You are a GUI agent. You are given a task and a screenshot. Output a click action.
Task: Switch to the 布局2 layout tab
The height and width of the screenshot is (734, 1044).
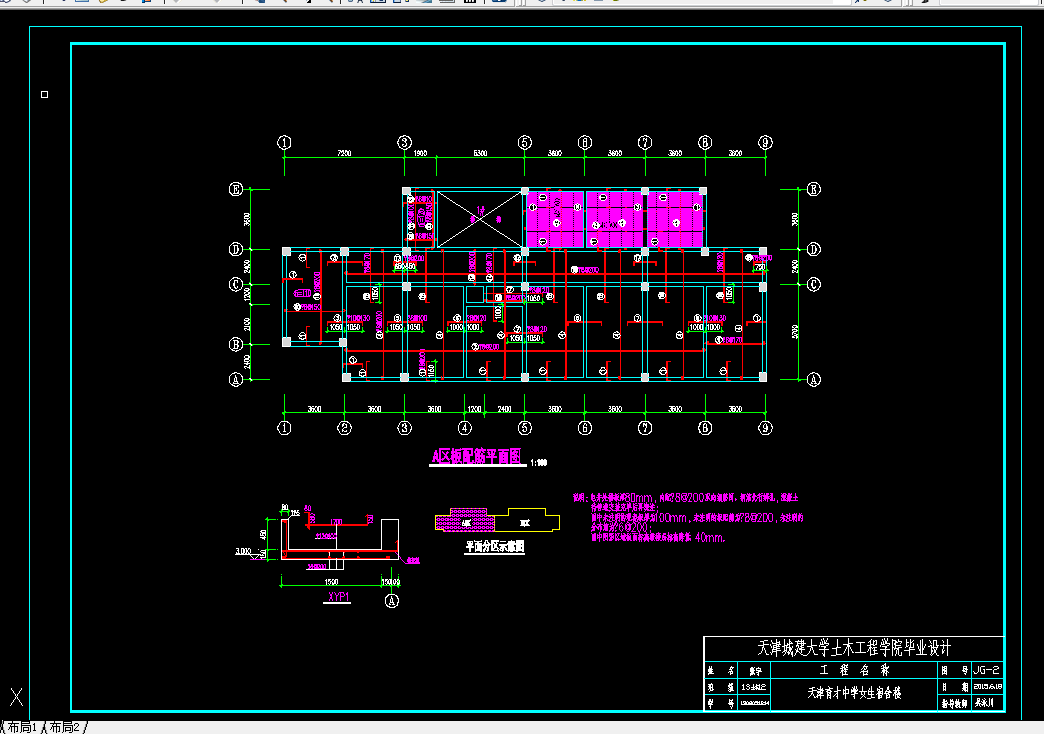65,727
